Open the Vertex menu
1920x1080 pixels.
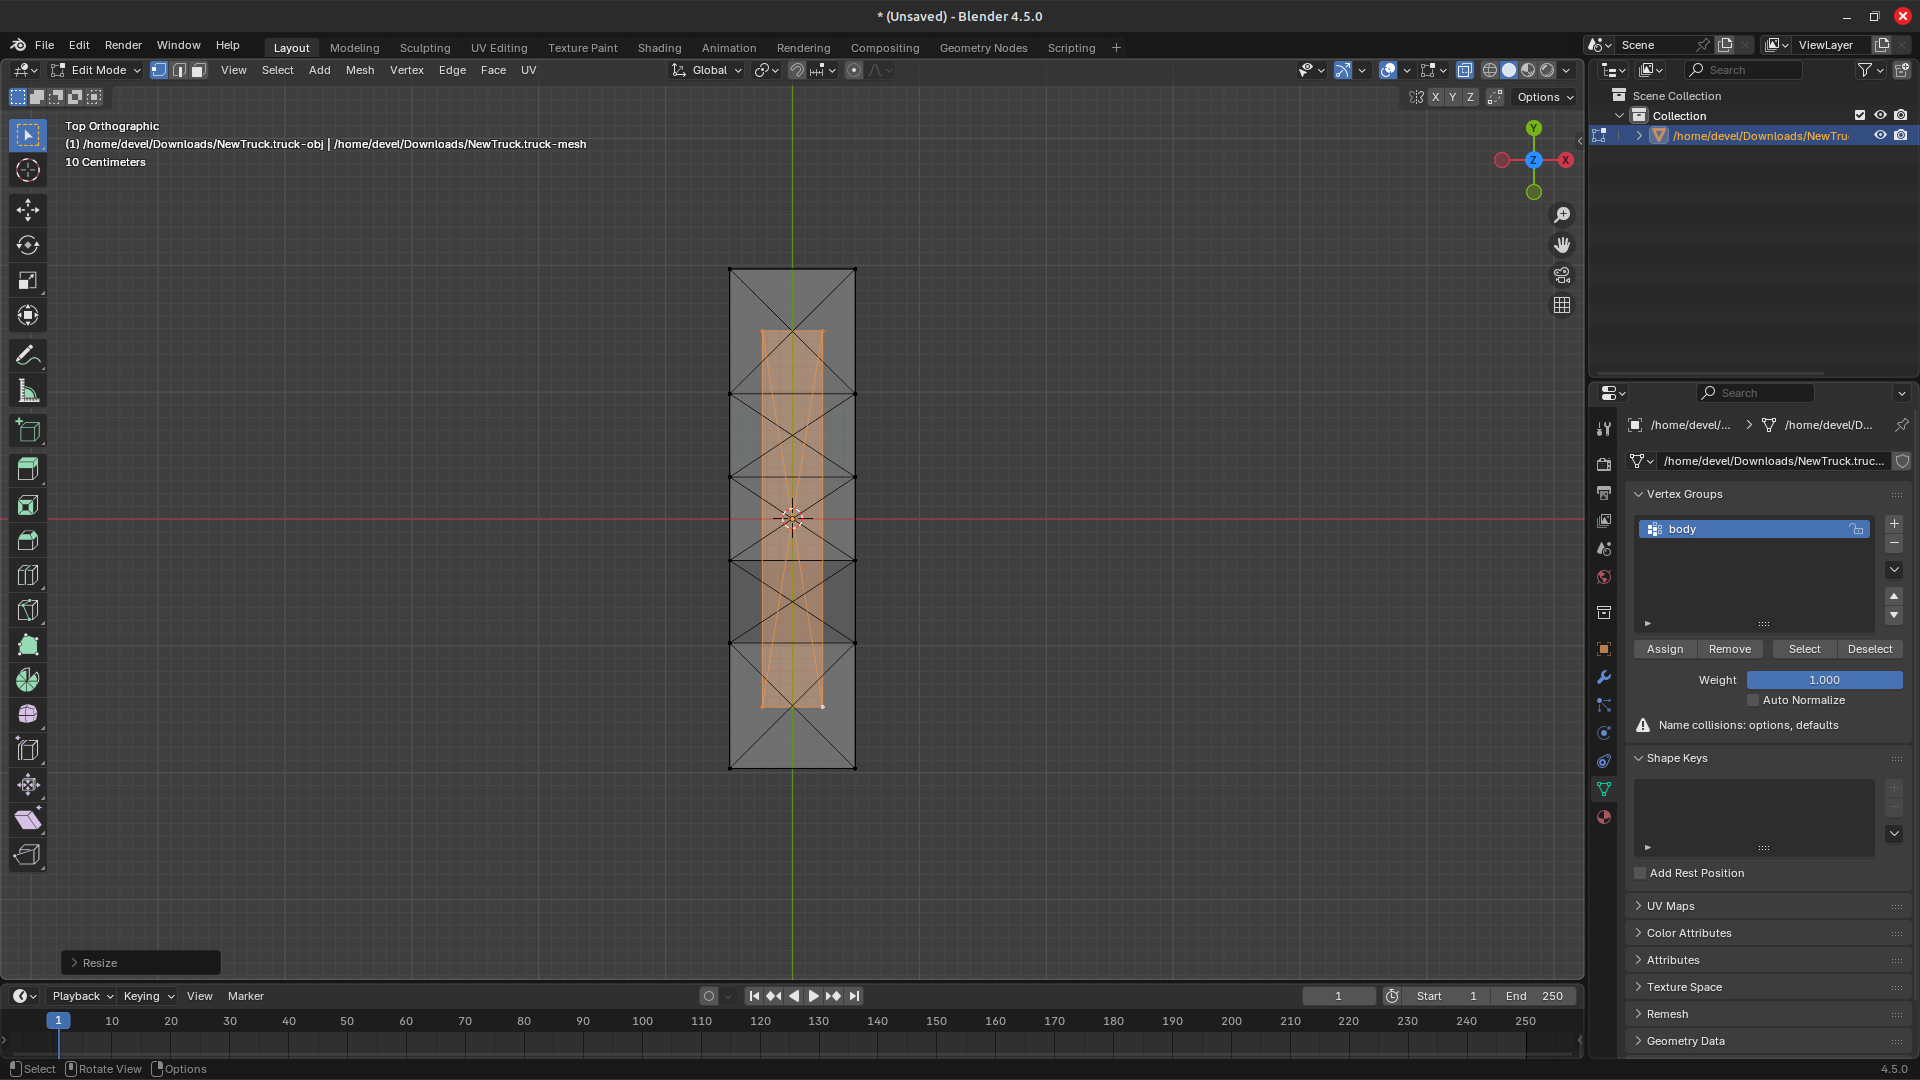(x=407, y=70)
